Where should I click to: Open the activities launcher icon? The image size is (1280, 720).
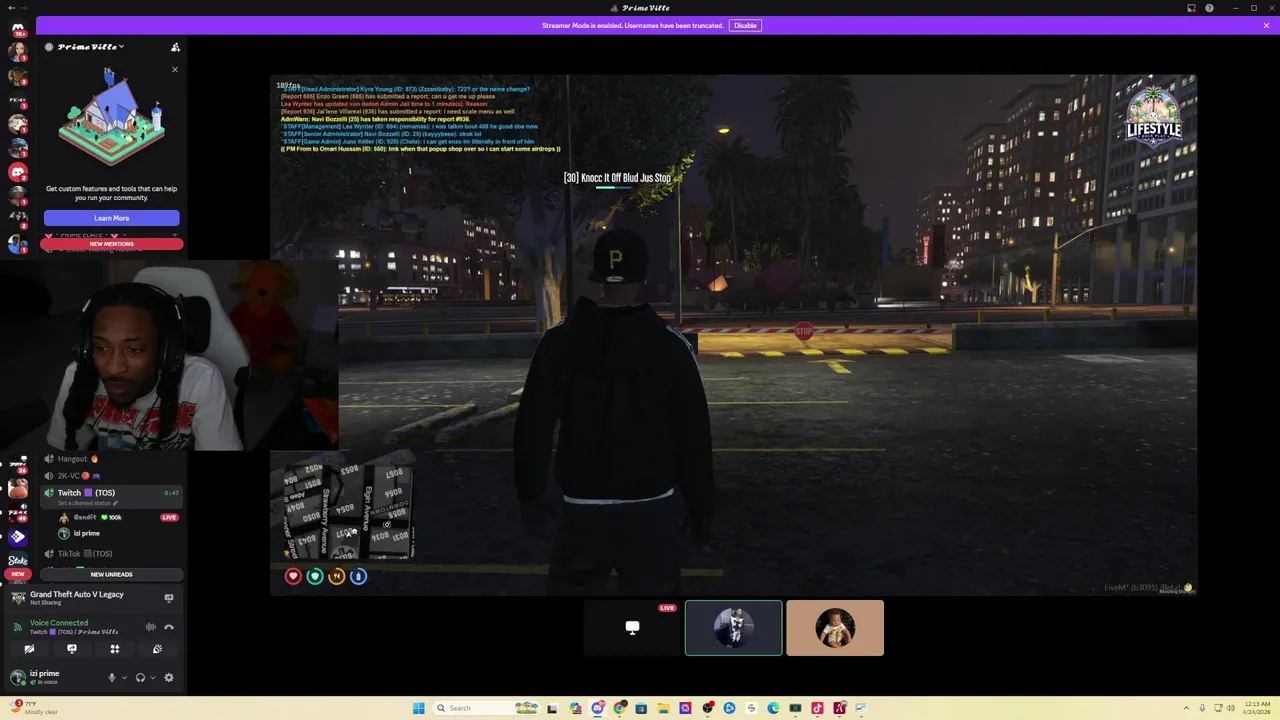115,649
